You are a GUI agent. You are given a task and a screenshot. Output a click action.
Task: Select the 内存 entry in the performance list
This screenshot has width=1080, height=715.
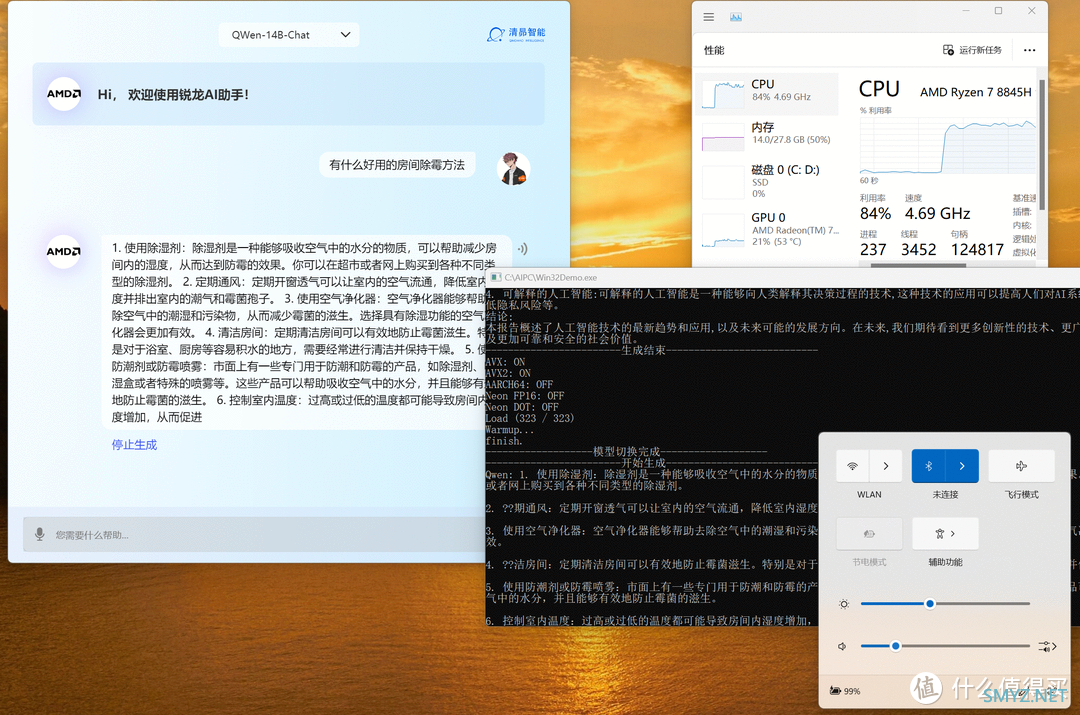tap(768, 134)
